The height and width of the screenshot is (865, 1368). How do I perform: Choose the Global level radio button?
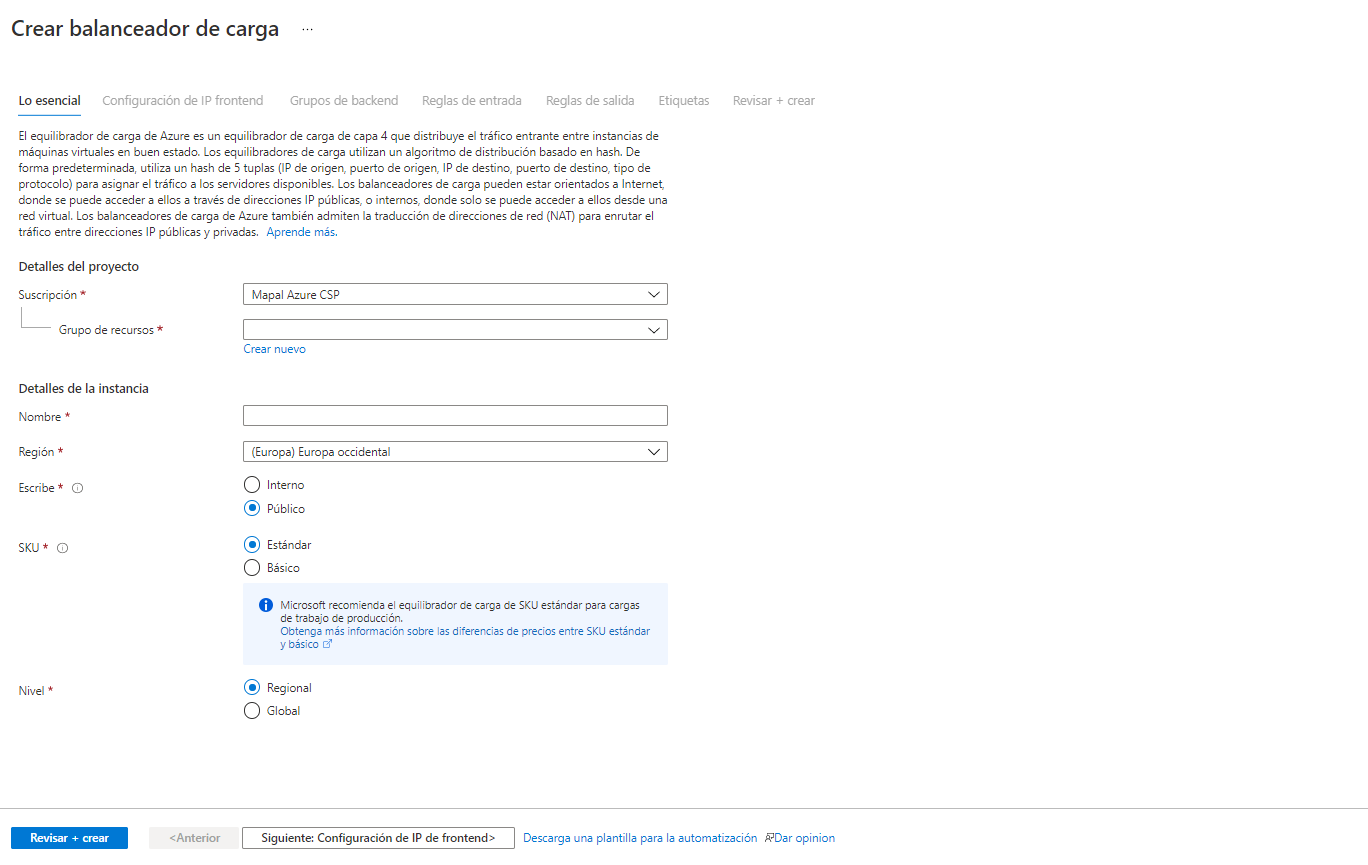tap(252, 711)
